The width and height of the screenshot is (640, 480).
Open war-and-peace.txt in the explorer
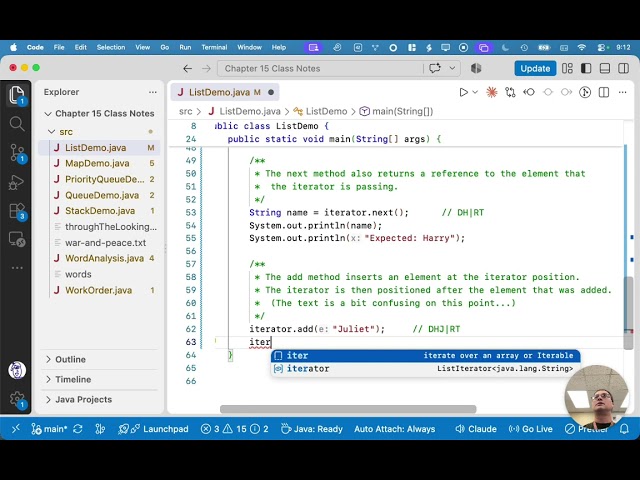tap(99, 243)
